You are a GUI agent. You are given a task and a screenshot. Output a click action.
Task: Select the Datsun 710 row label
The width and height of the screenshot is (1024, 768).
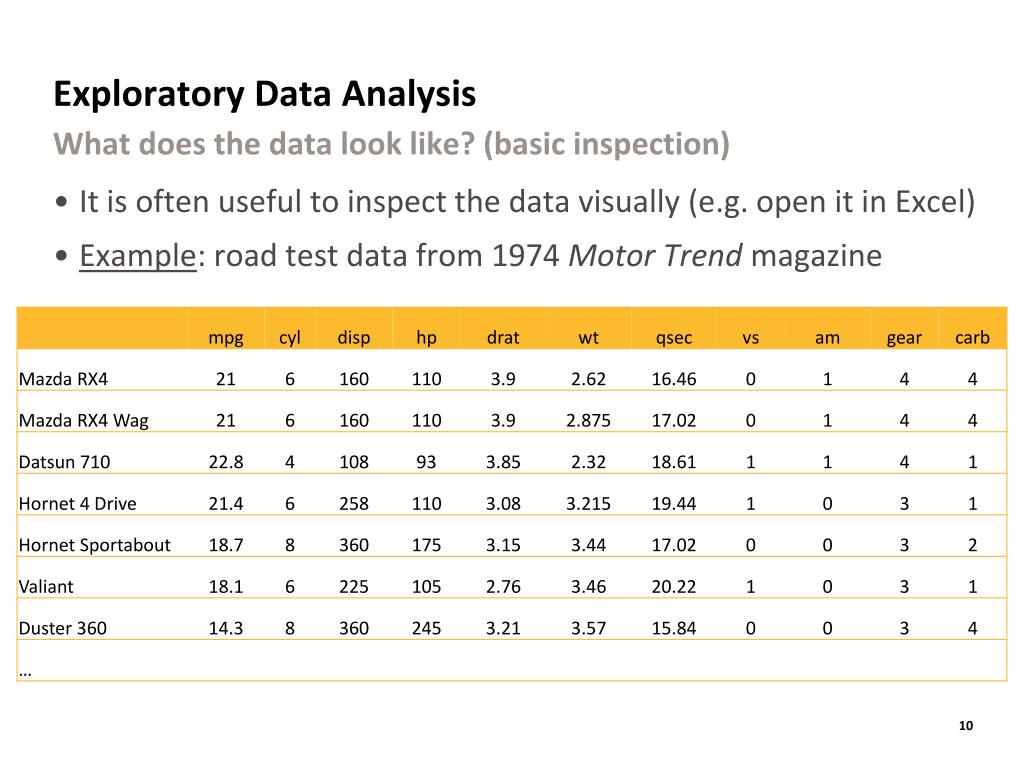coord(65,462)
